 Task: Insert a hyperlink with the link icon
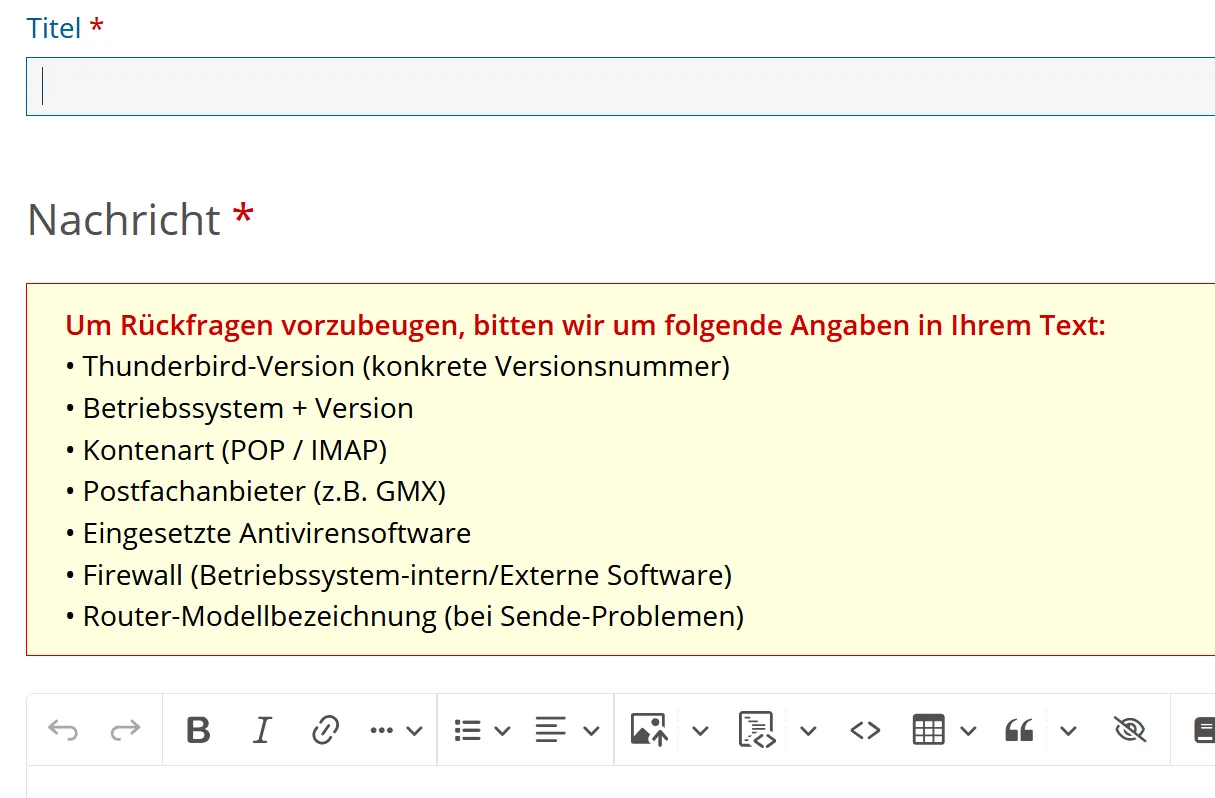click(325, 731)
